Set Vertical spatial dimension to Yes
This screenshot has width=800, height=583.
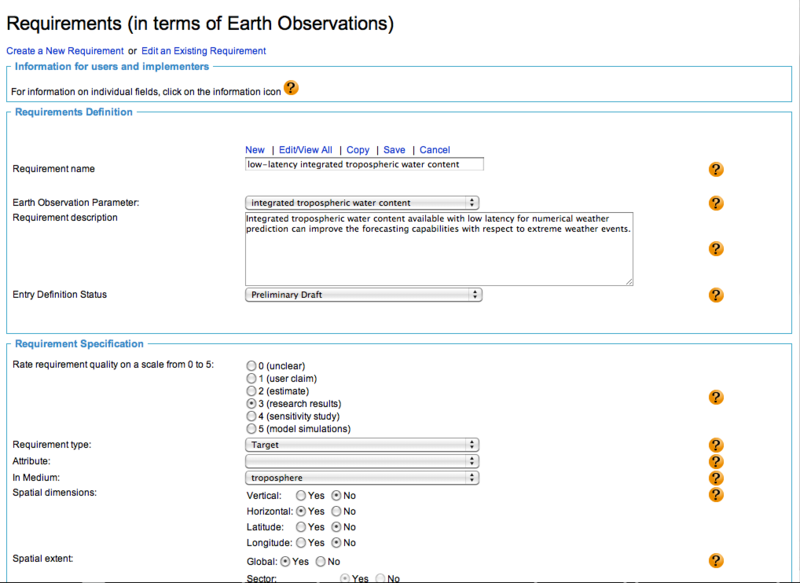[x=301, y=495]
